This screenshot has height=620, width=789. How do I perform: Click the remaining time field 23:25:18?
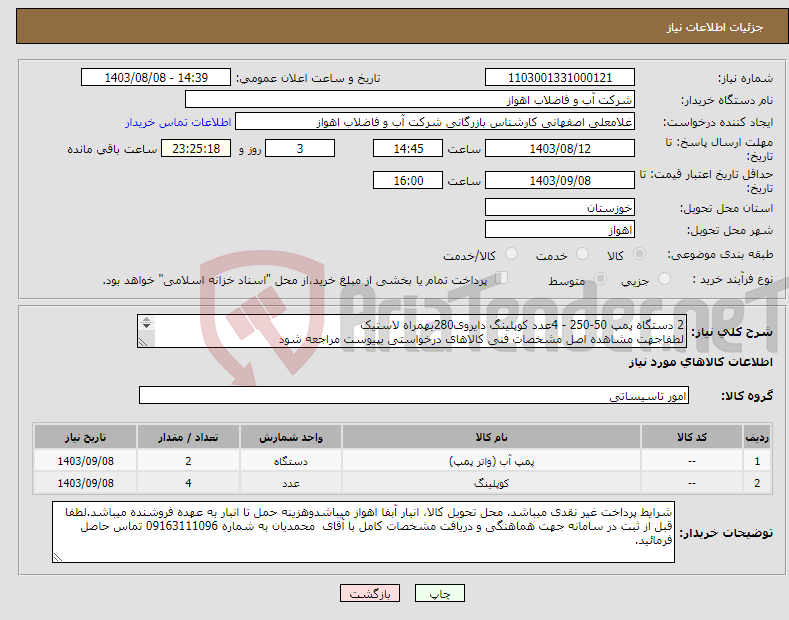click(196, 148)
